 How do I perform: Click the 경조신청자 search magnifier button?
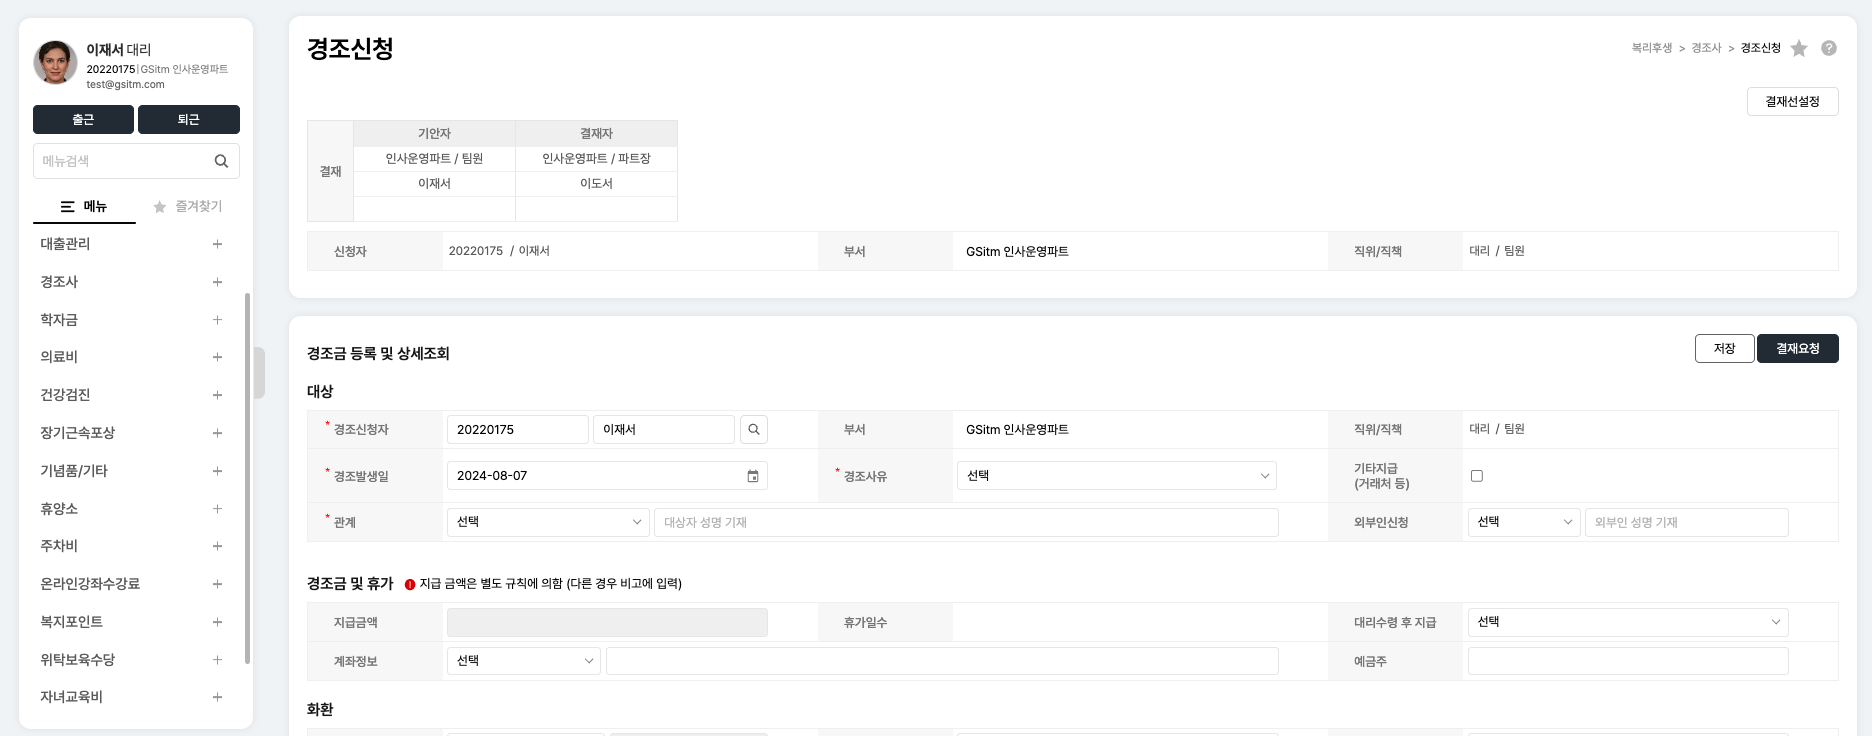753,429
